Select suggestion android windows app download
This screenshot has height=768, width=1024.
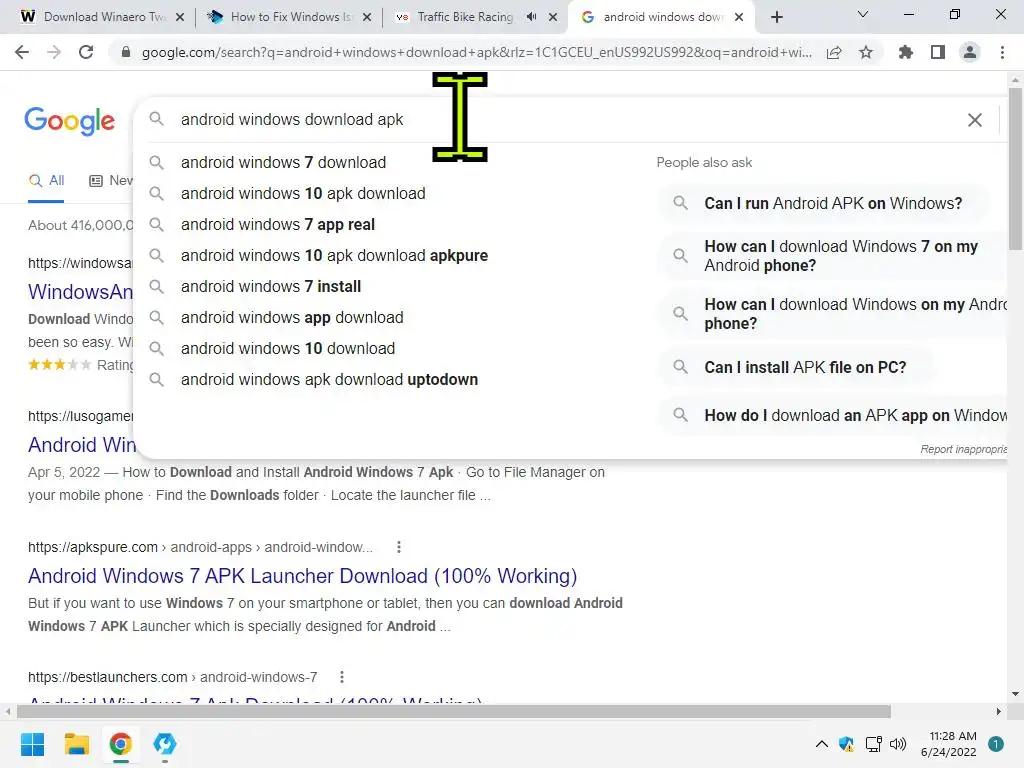[x=292, y=317]
